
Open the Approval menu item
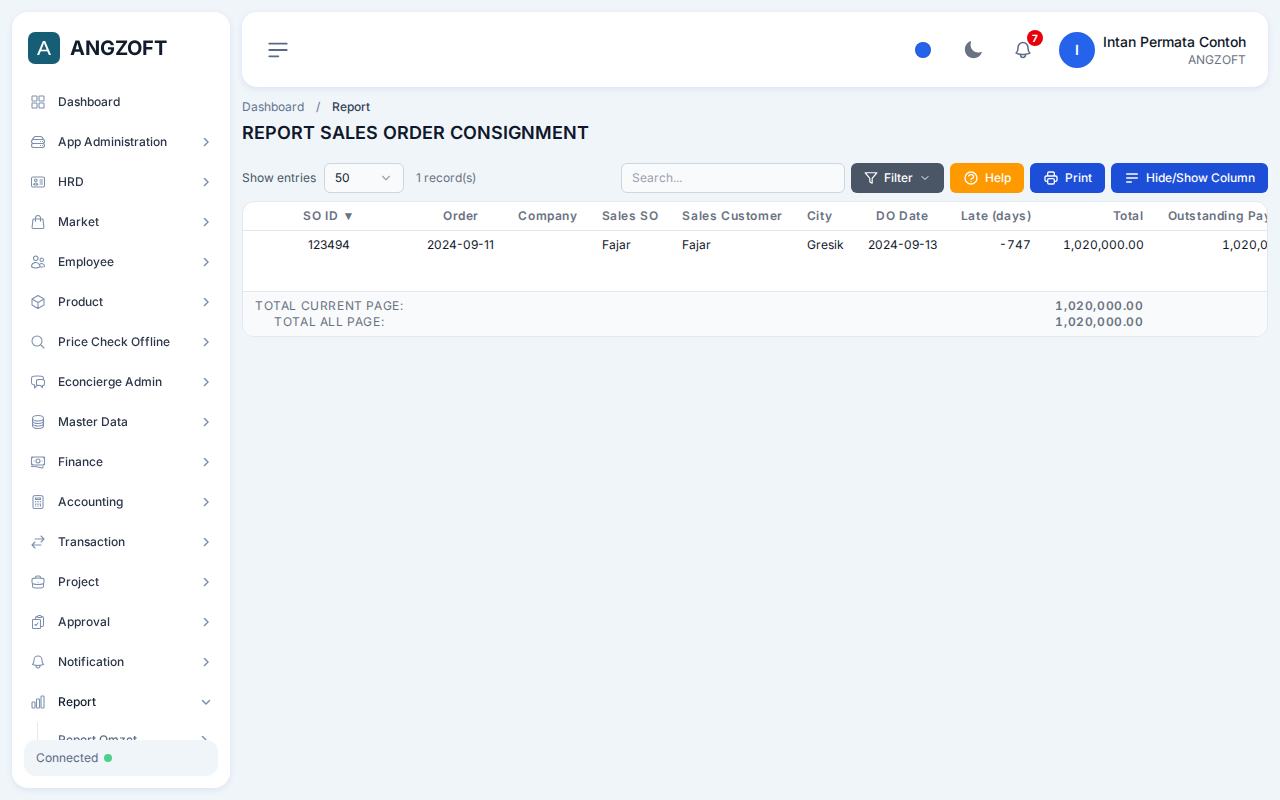click(121, 622)
